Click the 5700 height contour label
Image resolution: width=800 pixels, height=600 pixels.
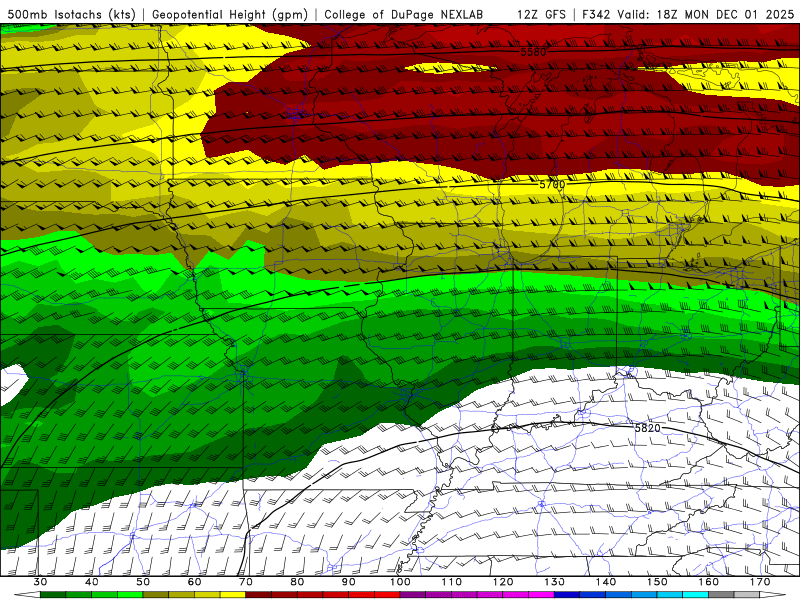point(552,184)
